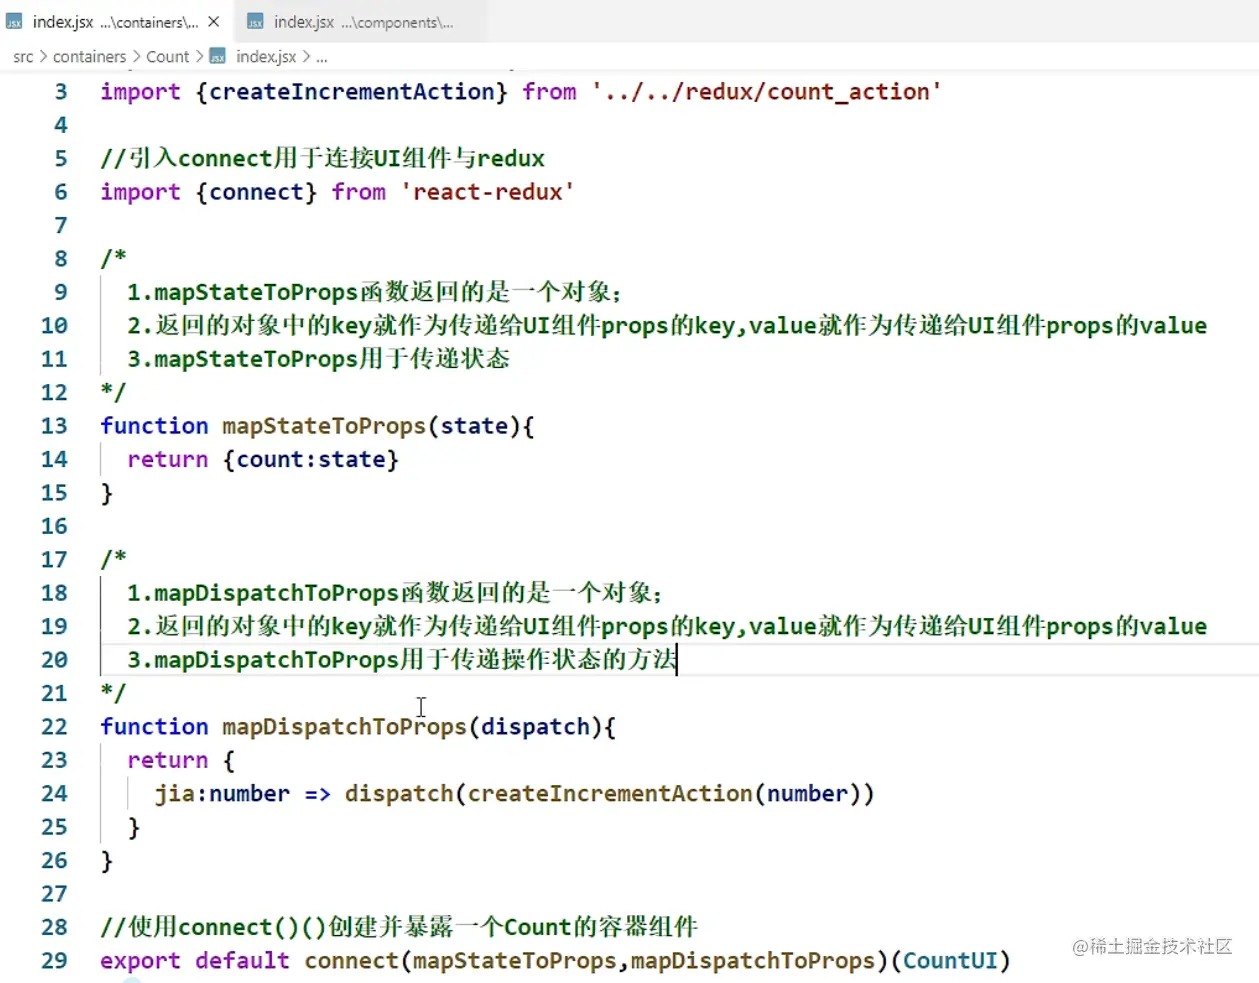
Task: Open breadcrumb ellipsis symbol segment
Action: (322, 57)
